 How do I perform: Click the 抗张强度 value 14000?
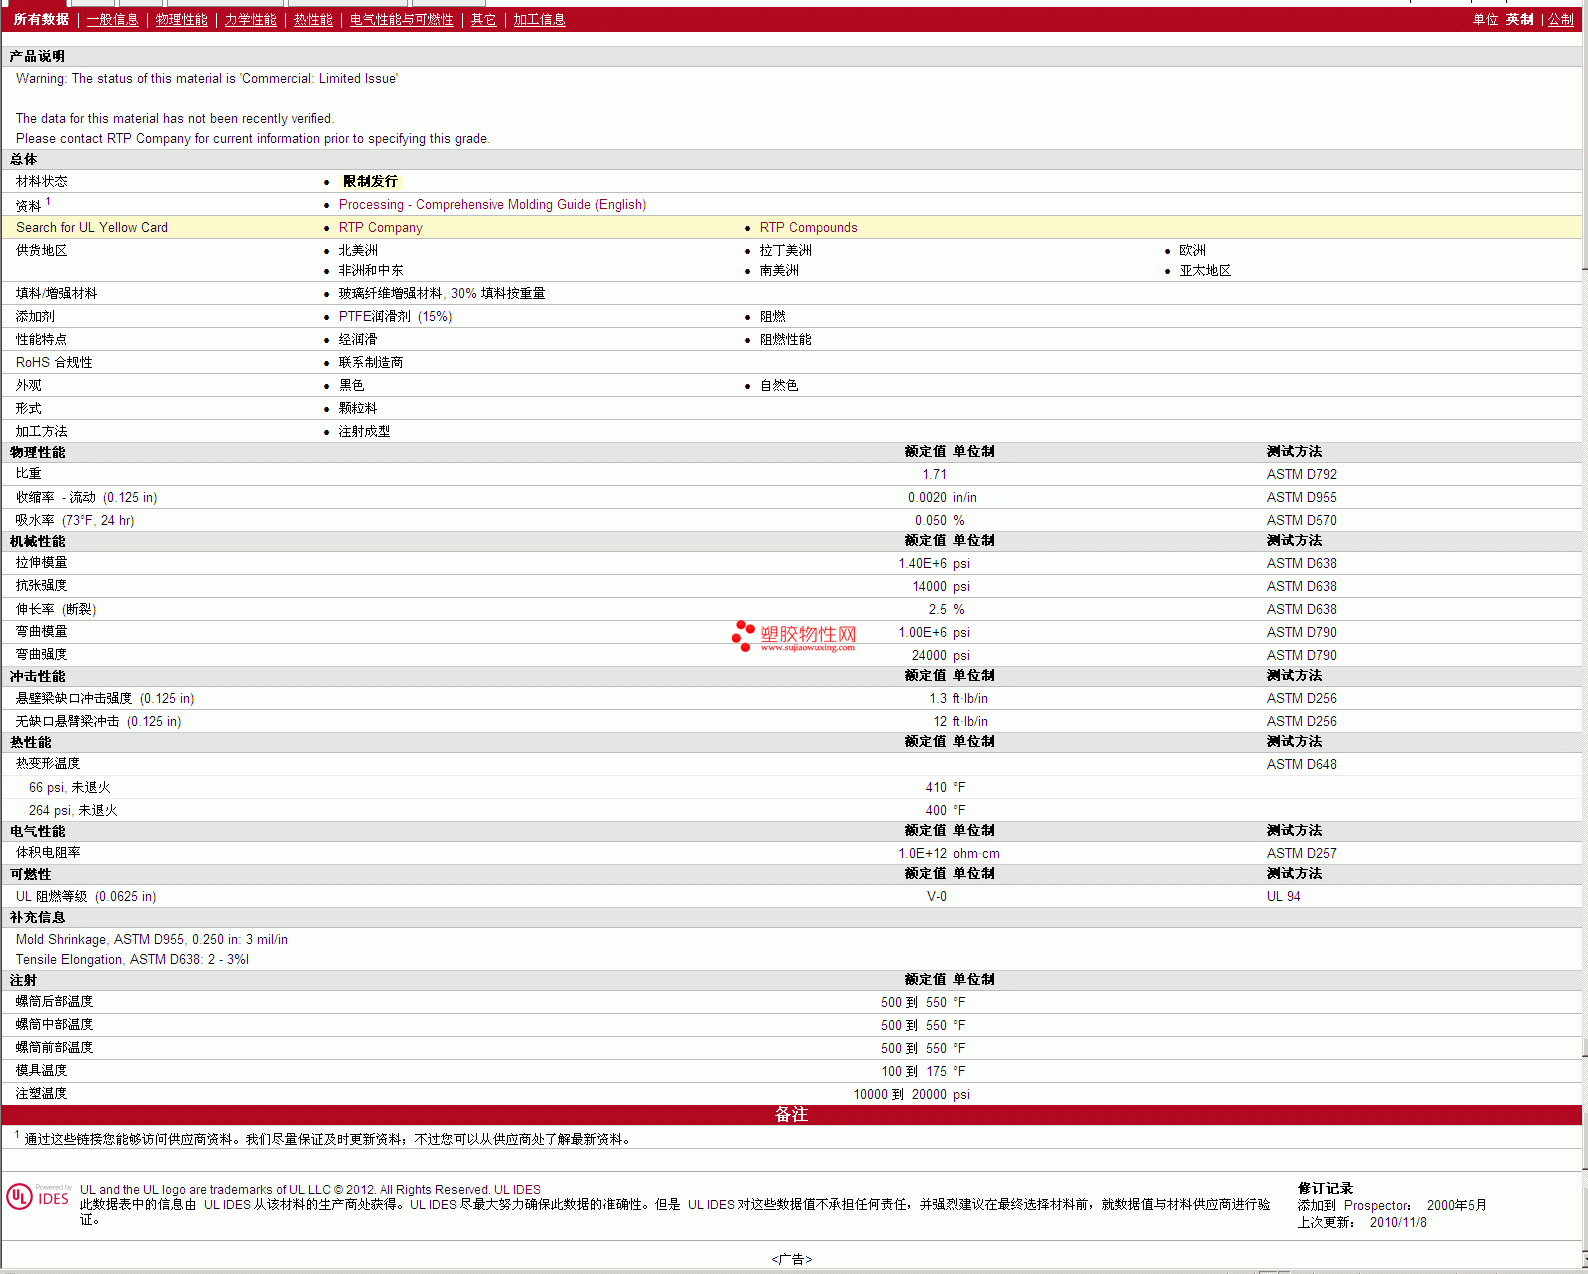coord(929,587)
